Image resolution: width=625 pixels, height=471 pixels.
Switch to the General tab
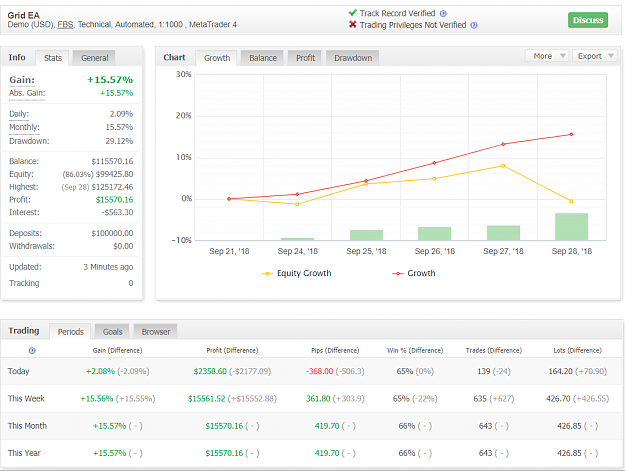click(94, 58)
